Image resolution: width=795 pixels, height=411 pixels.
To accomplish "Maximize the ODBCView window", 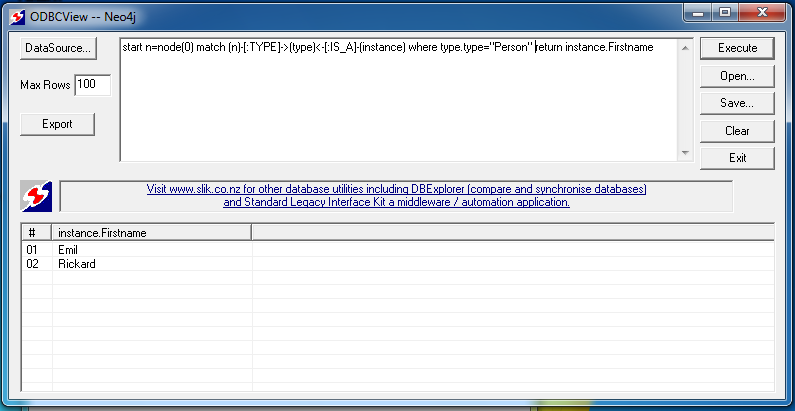I will [x=725, y=13].
